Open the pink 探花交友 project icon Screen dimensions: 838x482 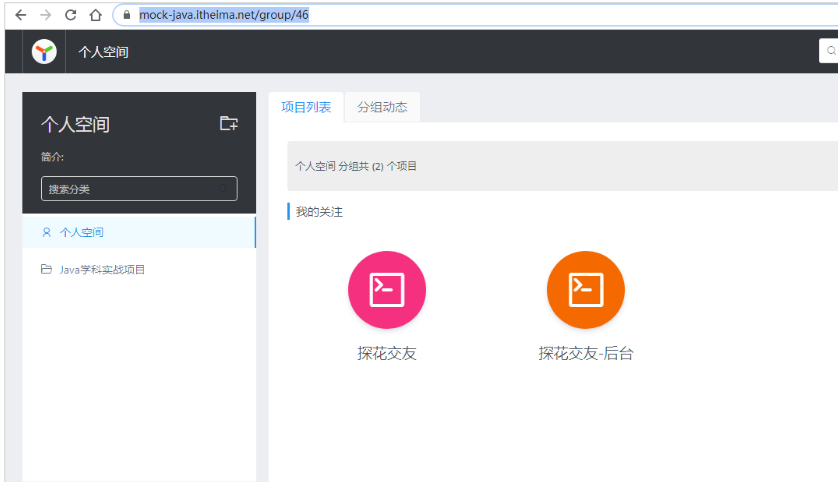387,290
